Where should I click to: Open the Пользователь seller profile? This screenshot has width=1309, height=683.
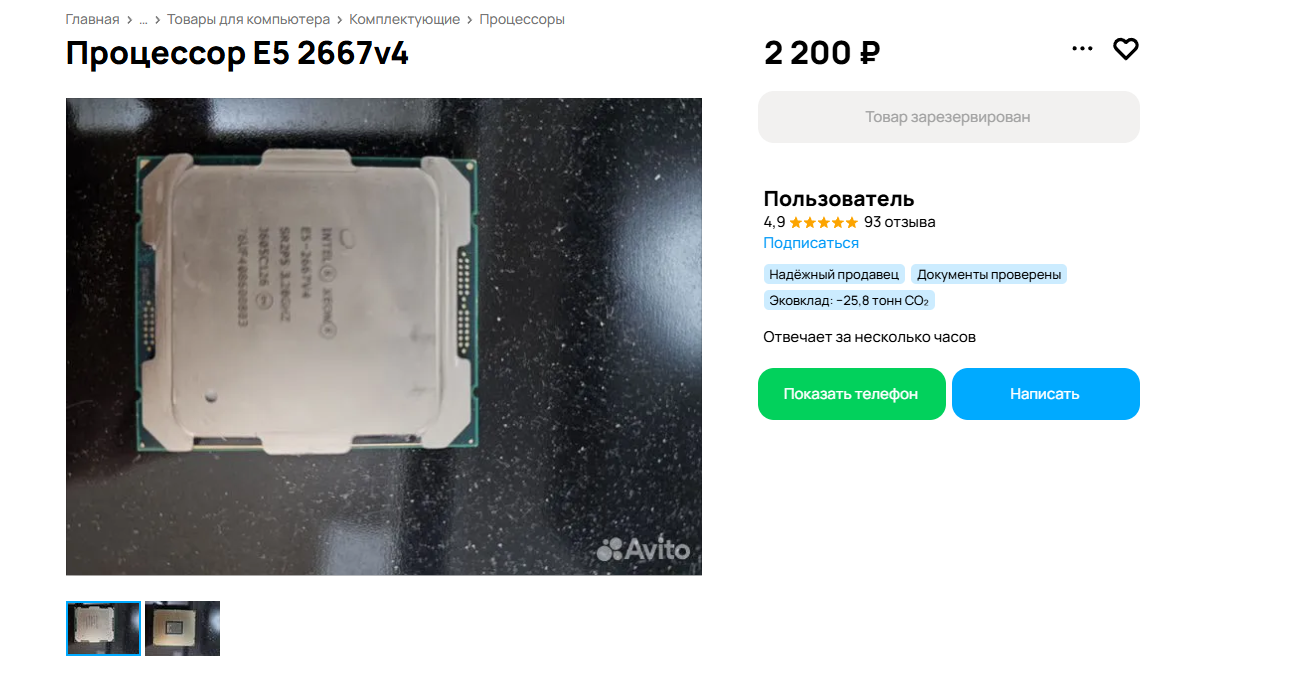839,198
